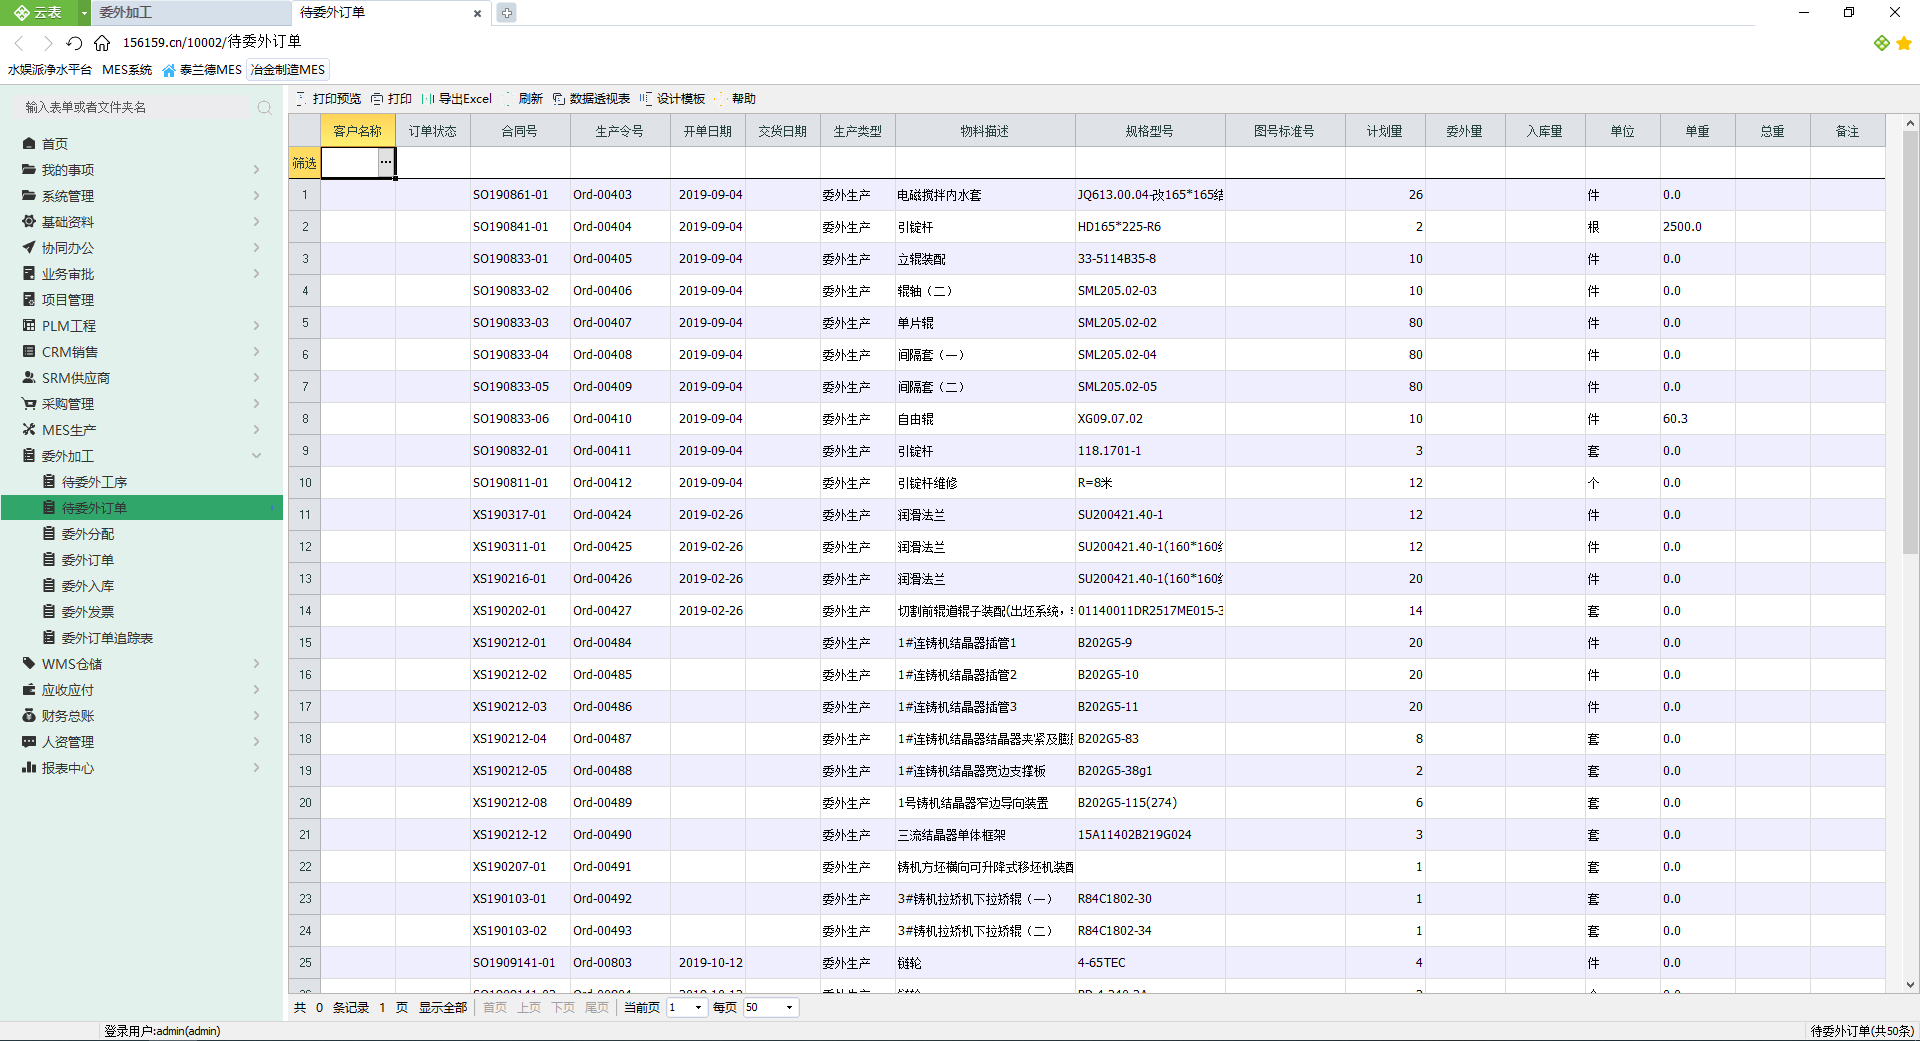Open the new tab plus icon
The height and width of the screenshot is (1041, 1920).
(507, 13)
